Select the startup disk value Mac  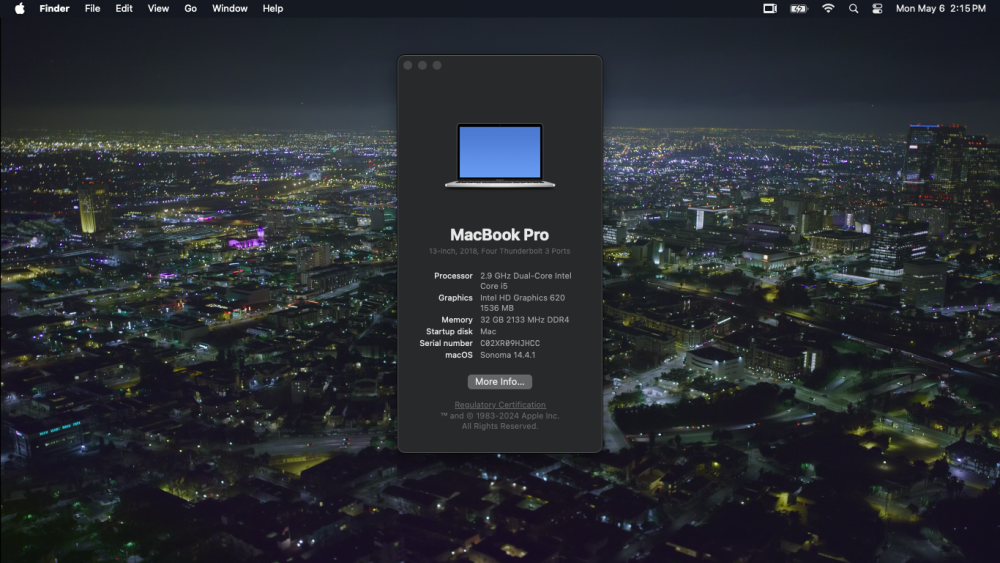tap(488, 332)
